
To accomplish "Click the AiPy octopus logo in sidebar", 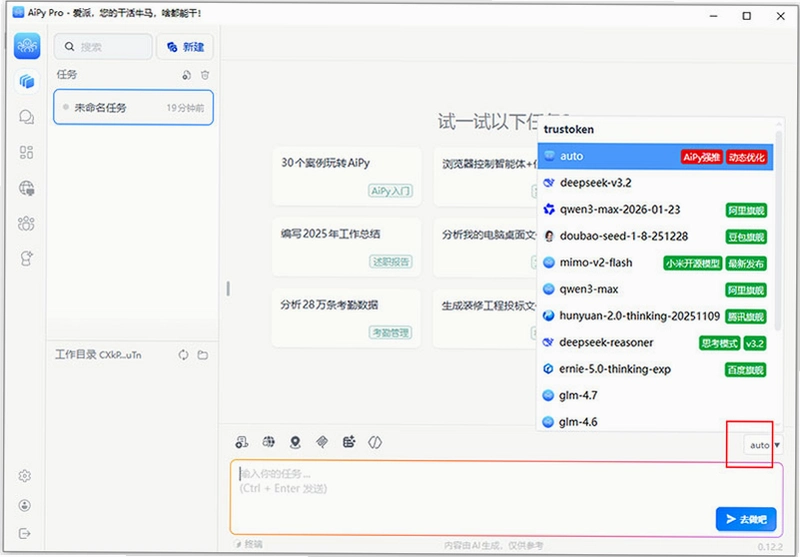I will (27, 46).
